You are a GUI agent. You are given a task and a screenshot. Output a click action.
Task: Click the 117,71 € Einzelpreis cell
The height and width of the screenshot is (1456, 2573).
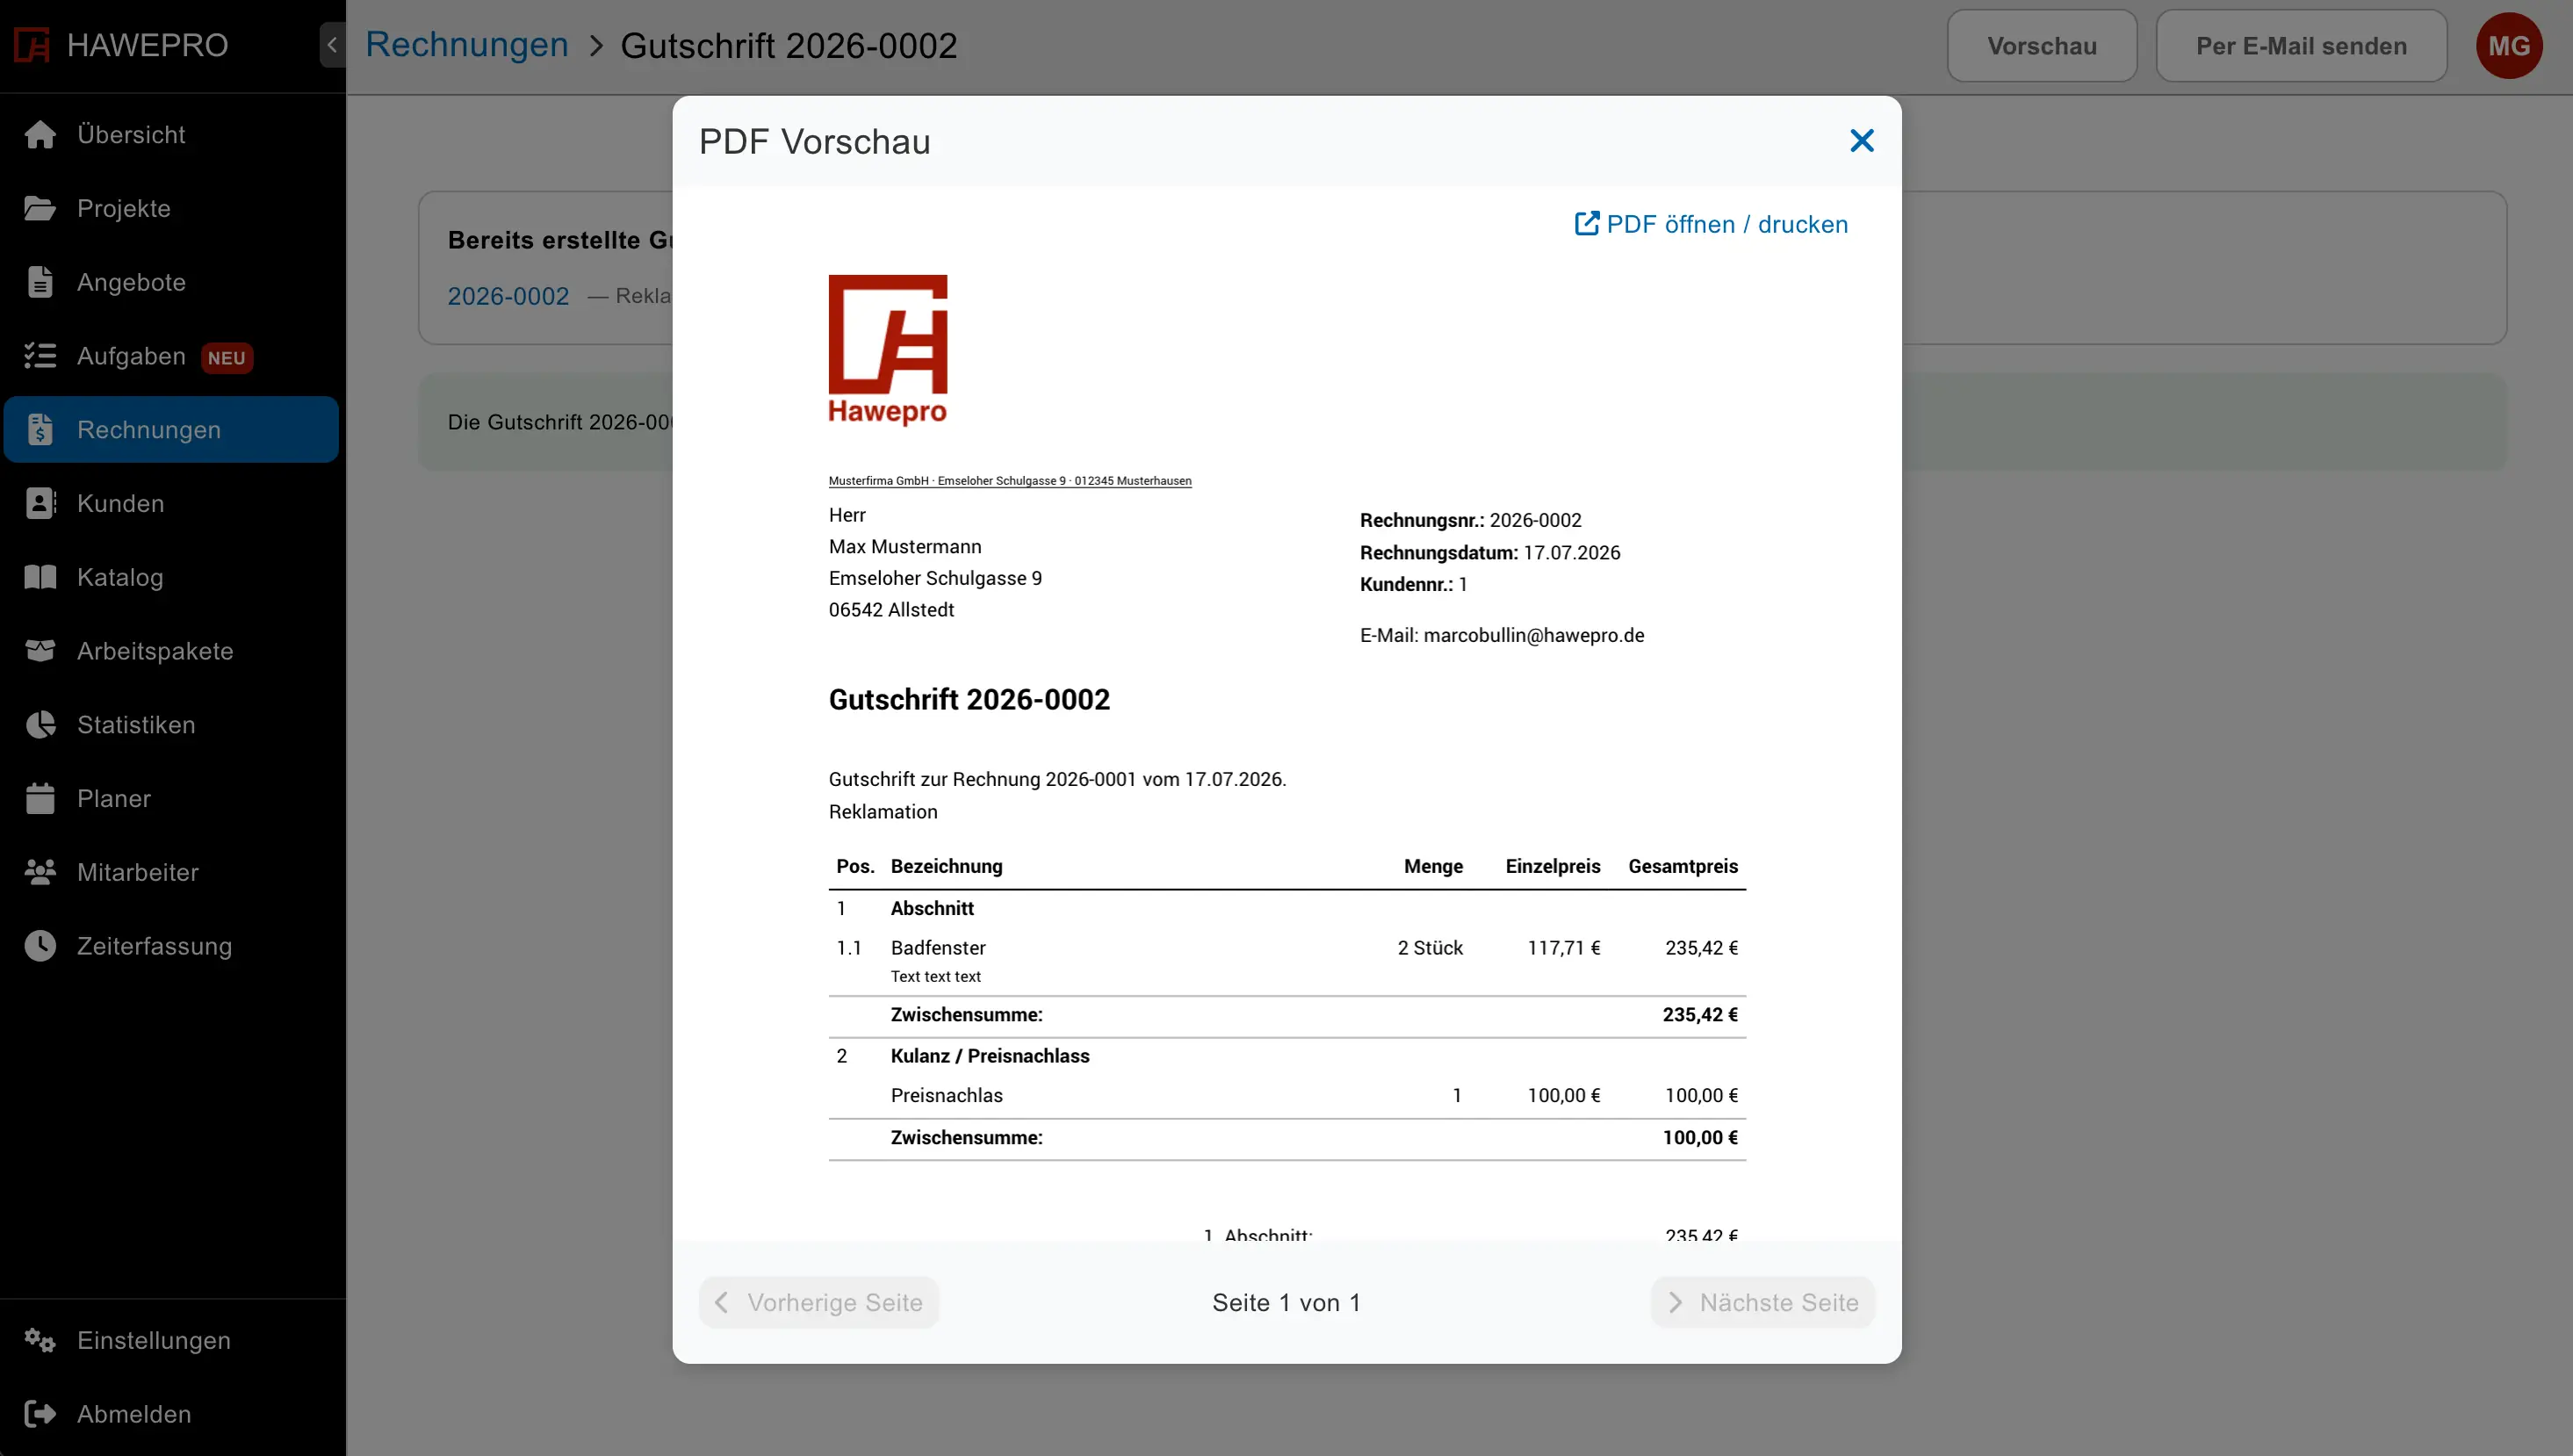click(1564, 948)
